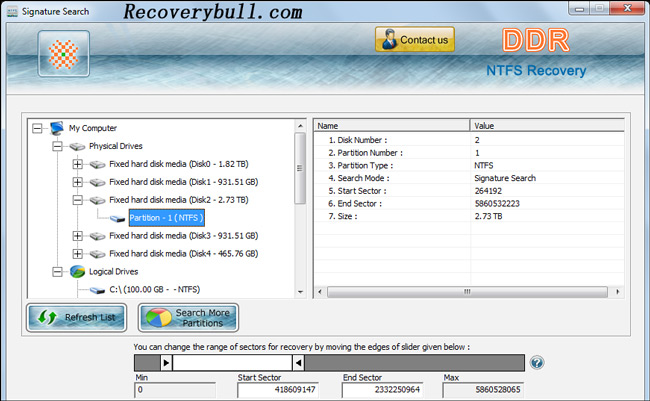Click the orange checkered logo icon
This screenshot has width=650, height=401.
(63, 54)
